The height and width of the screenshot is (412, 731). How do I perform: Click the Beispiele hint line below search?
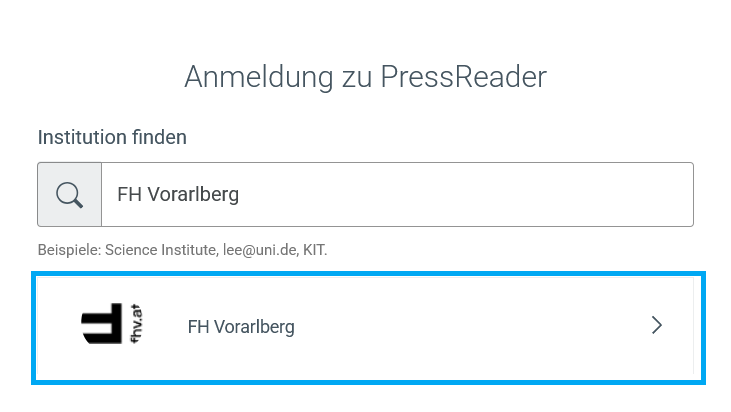click(182, 250)
